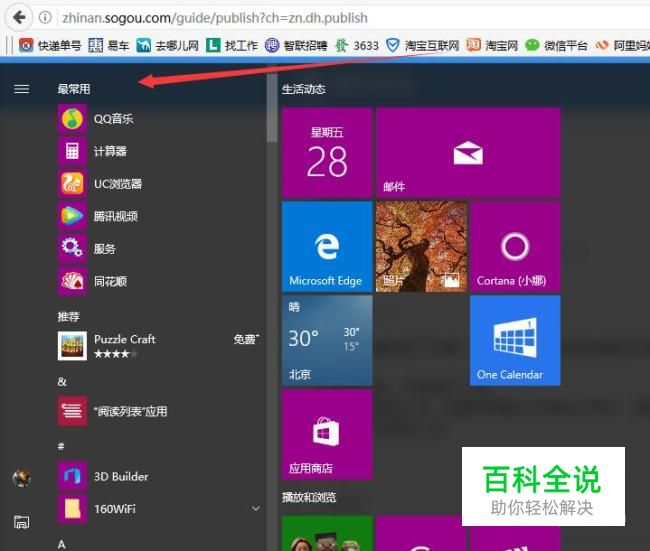Image resolution: width=650 pixels, height=551 pixels.
Task: Open the 易车 bookmark
Action: (109, 45)
